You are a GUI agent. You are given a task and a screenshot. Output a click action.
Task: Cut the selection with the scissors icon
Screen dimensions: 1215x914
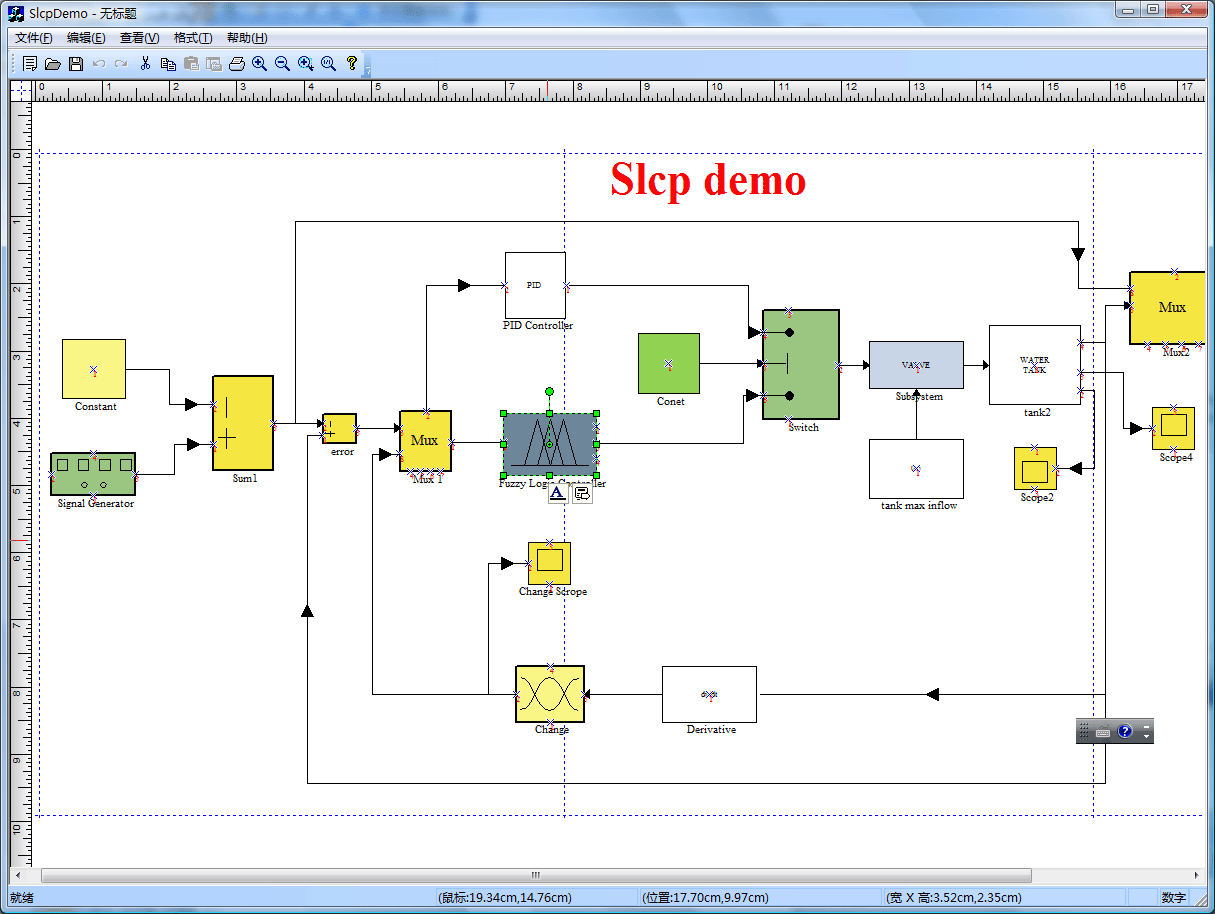145,64
